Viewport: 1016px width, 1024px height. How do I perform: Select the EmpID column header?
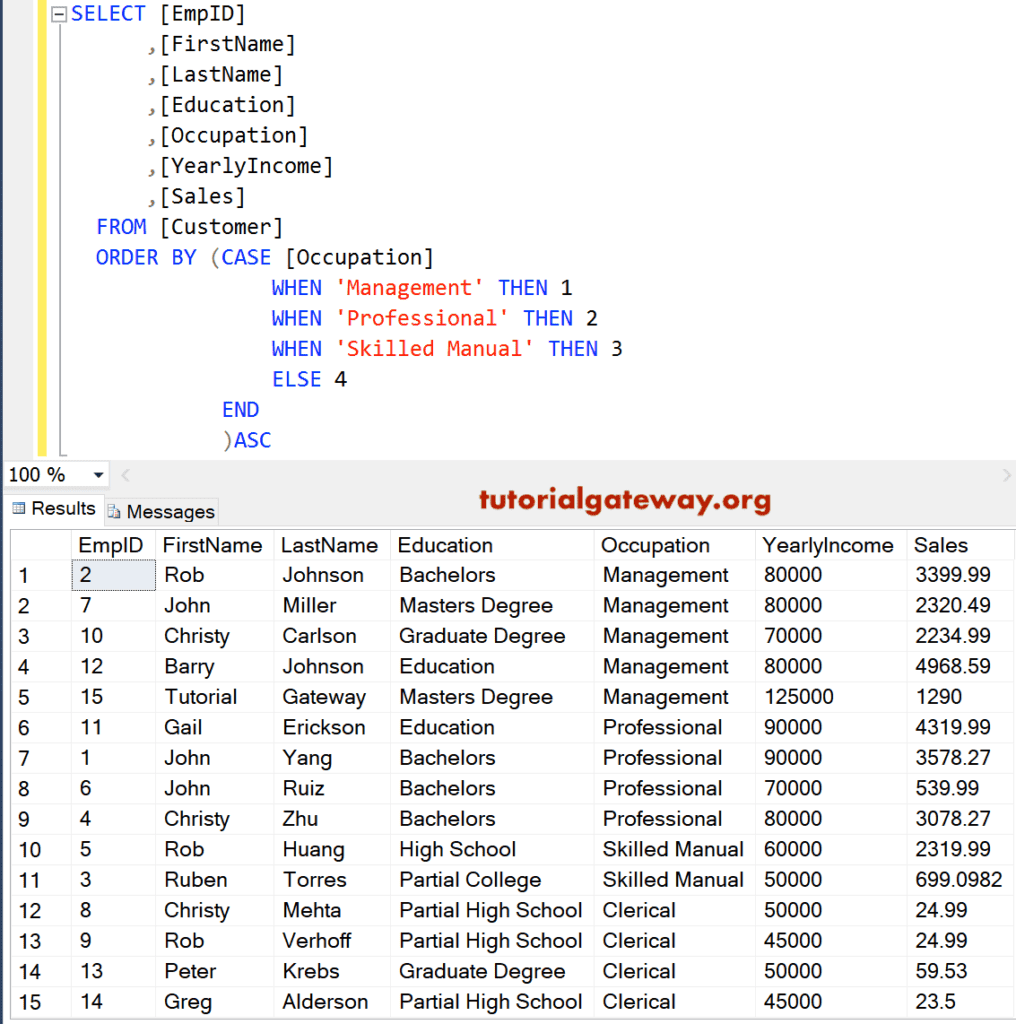click(111, 545)
